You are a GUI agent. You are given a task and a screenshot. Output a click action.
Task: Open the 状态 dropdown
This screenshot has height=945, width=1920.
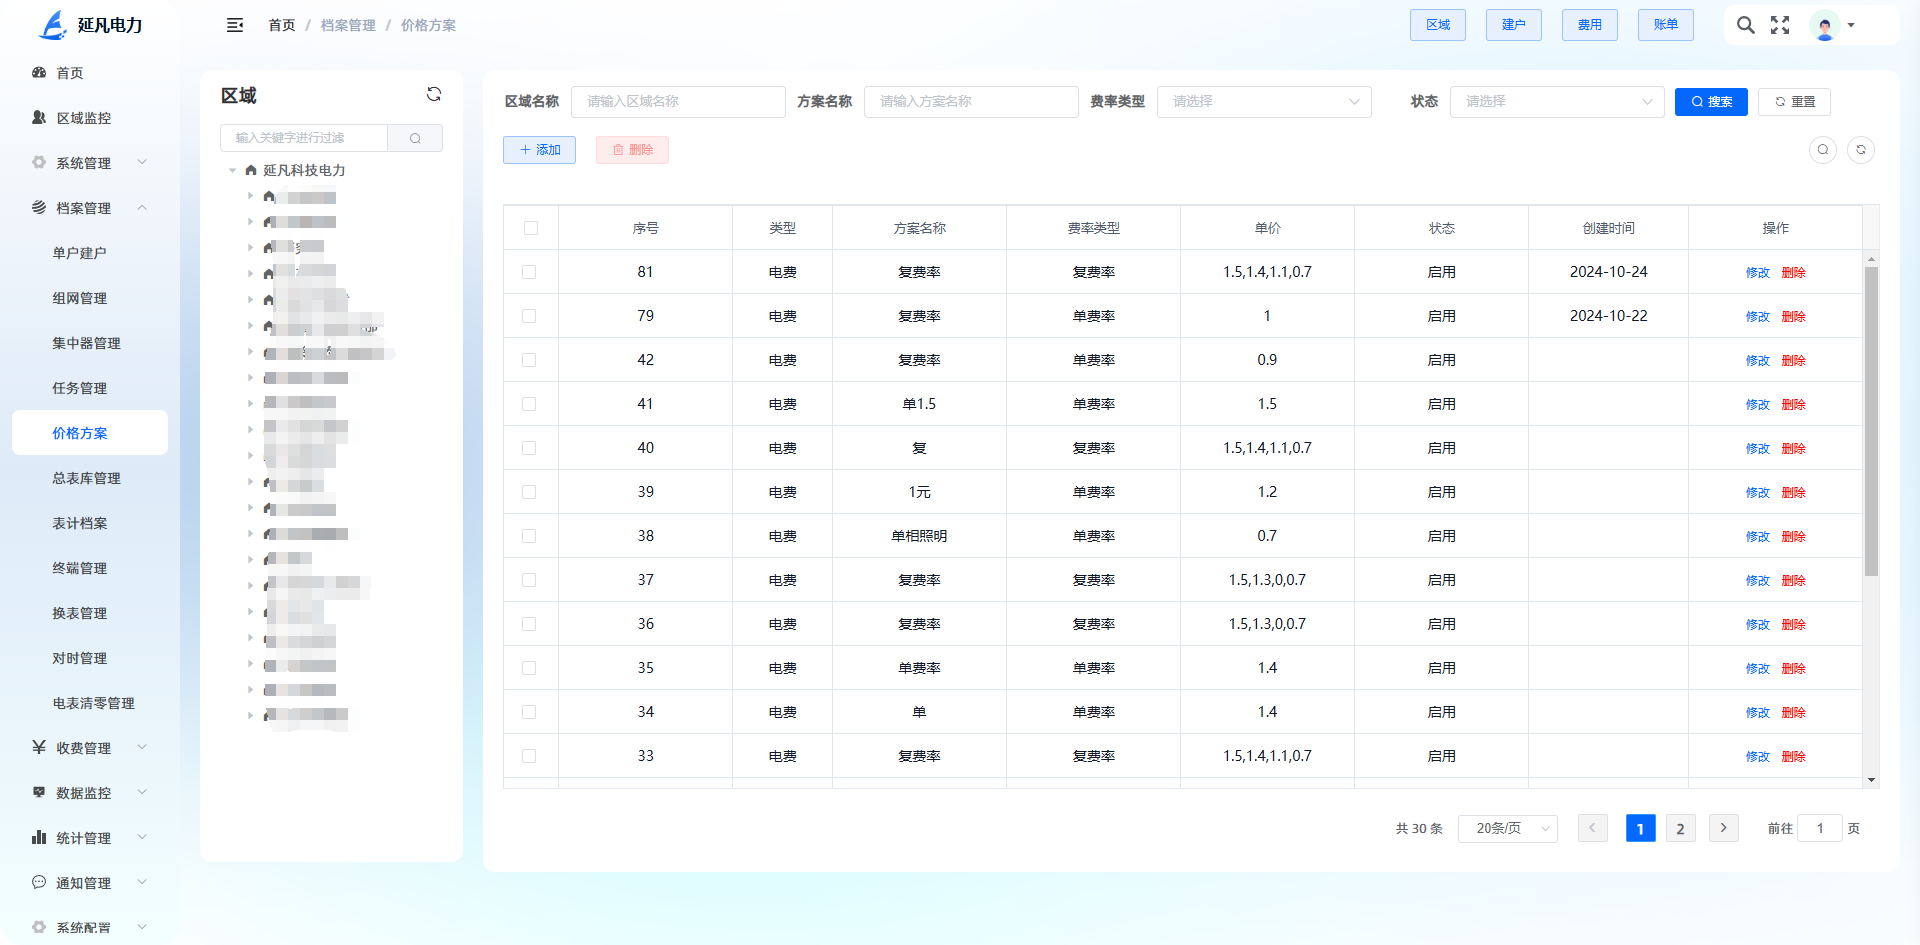(1556, 102)
